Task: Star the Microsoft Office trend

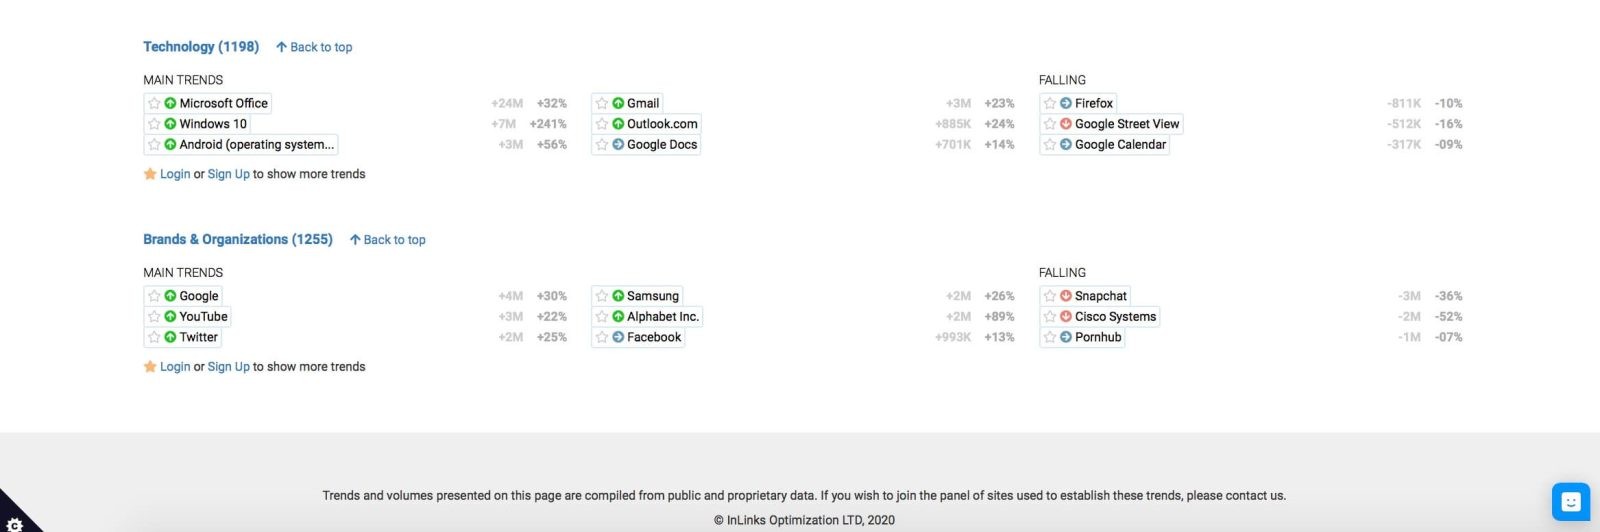Action: [154, 103]
